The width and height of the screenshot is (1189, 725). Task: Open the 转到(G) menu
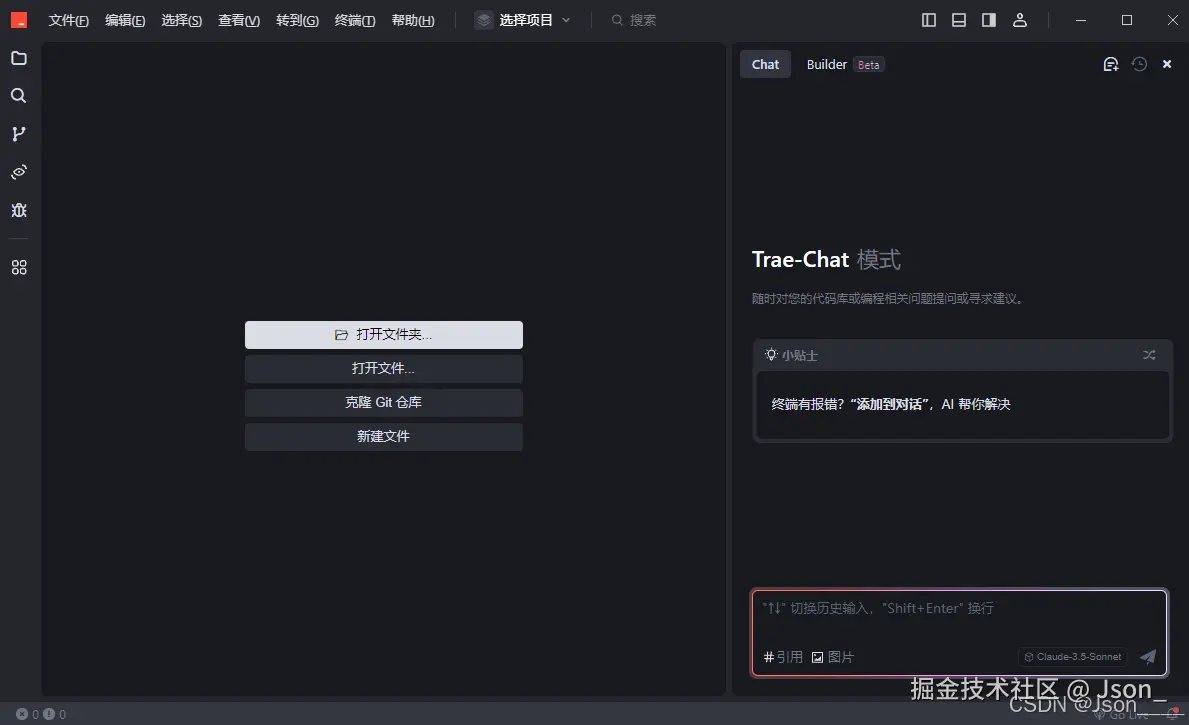coord(297,20)
